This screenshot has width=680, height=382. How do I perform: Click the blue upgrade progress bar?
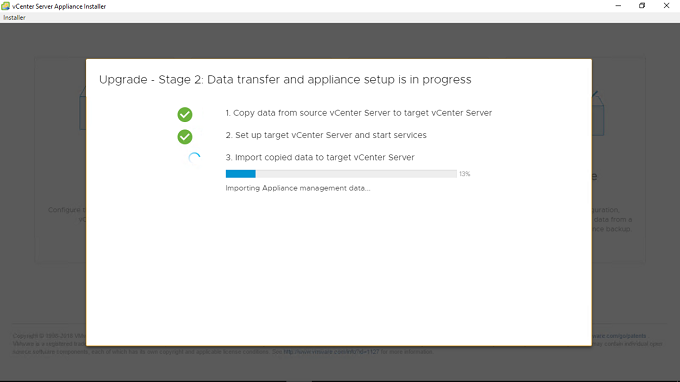click(341, 174)
